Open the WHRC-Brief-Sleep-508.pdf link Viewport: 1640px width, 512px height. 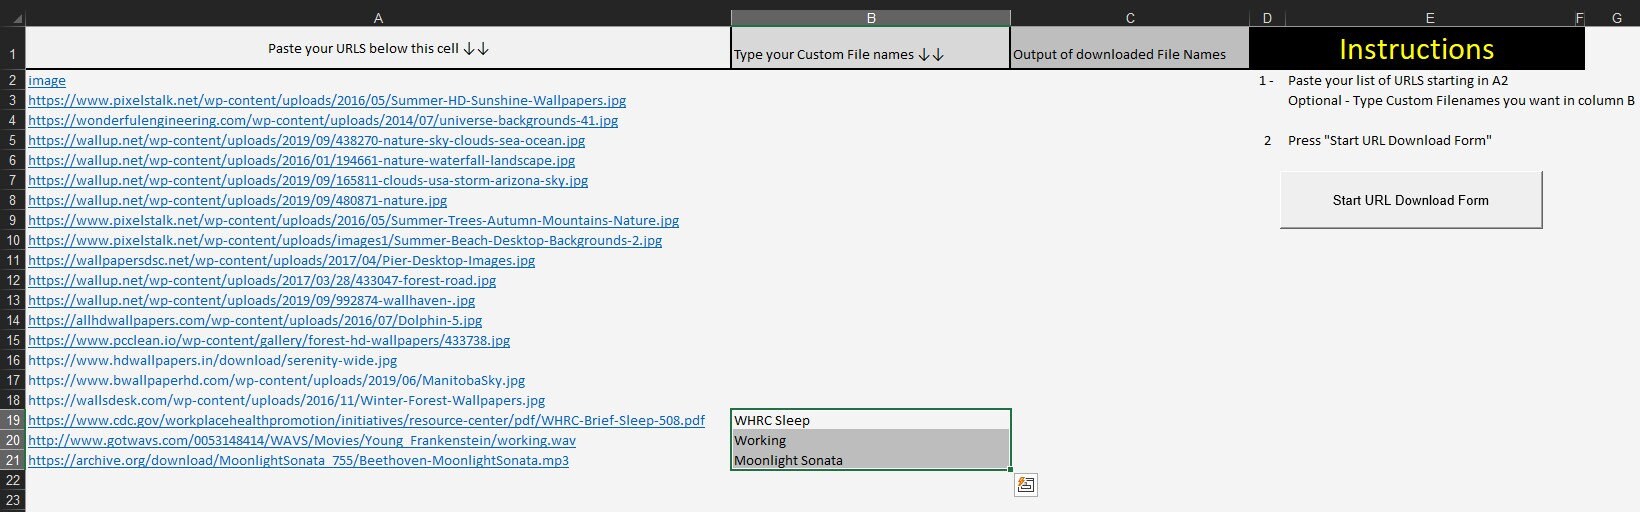point(366,420)
